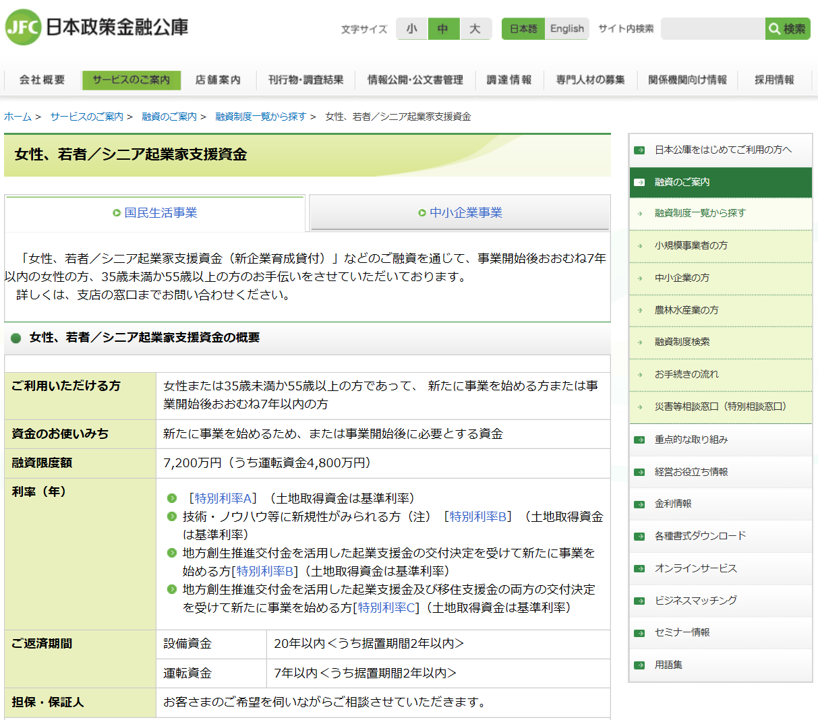
Task: Click ご利用いただける方 row header
Action: 80,395
